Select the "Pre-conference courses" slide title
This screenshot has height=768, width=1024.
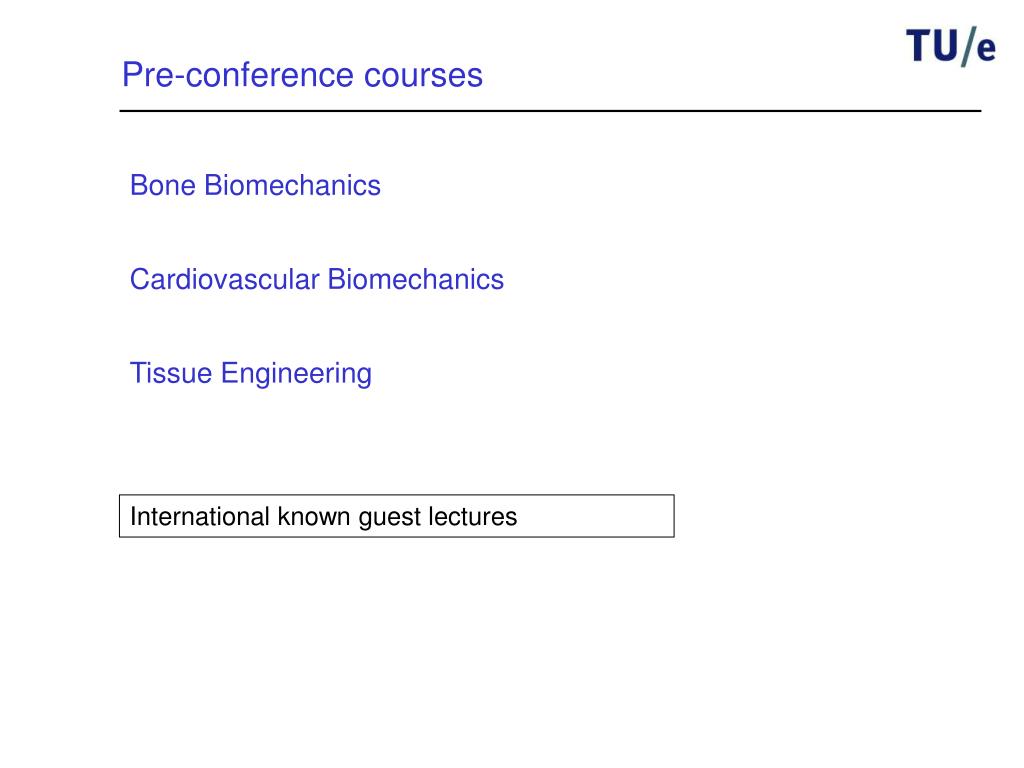click(x=302, y=74)
